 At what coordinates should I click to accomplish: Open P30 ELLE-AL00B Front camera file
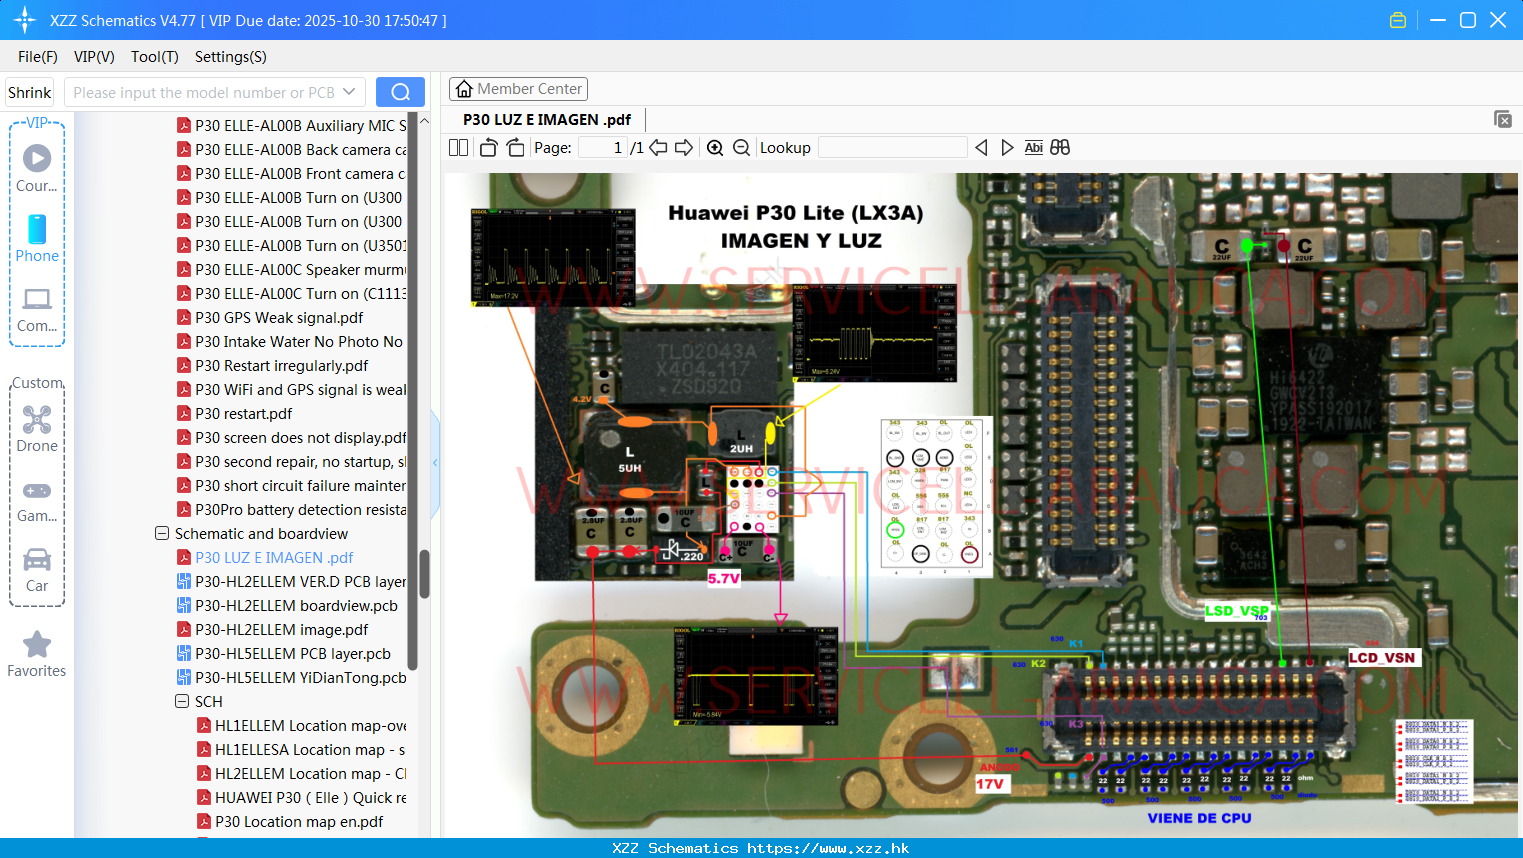pyautogui.click(x=291, y=173)
